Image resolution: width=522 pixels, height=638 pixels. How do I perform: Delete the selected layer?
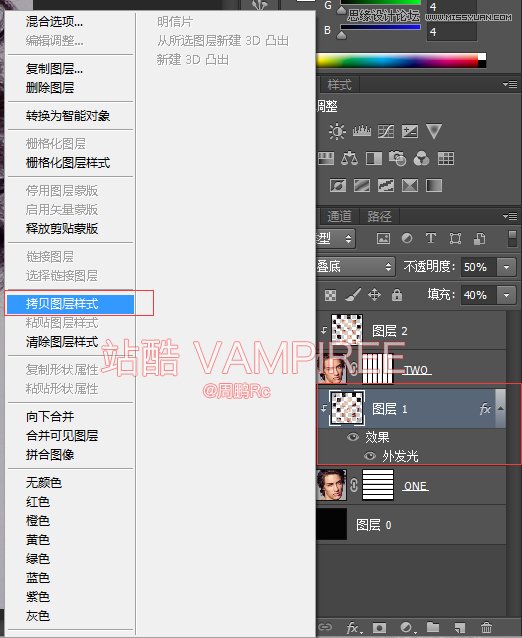(x=486, y=627)
